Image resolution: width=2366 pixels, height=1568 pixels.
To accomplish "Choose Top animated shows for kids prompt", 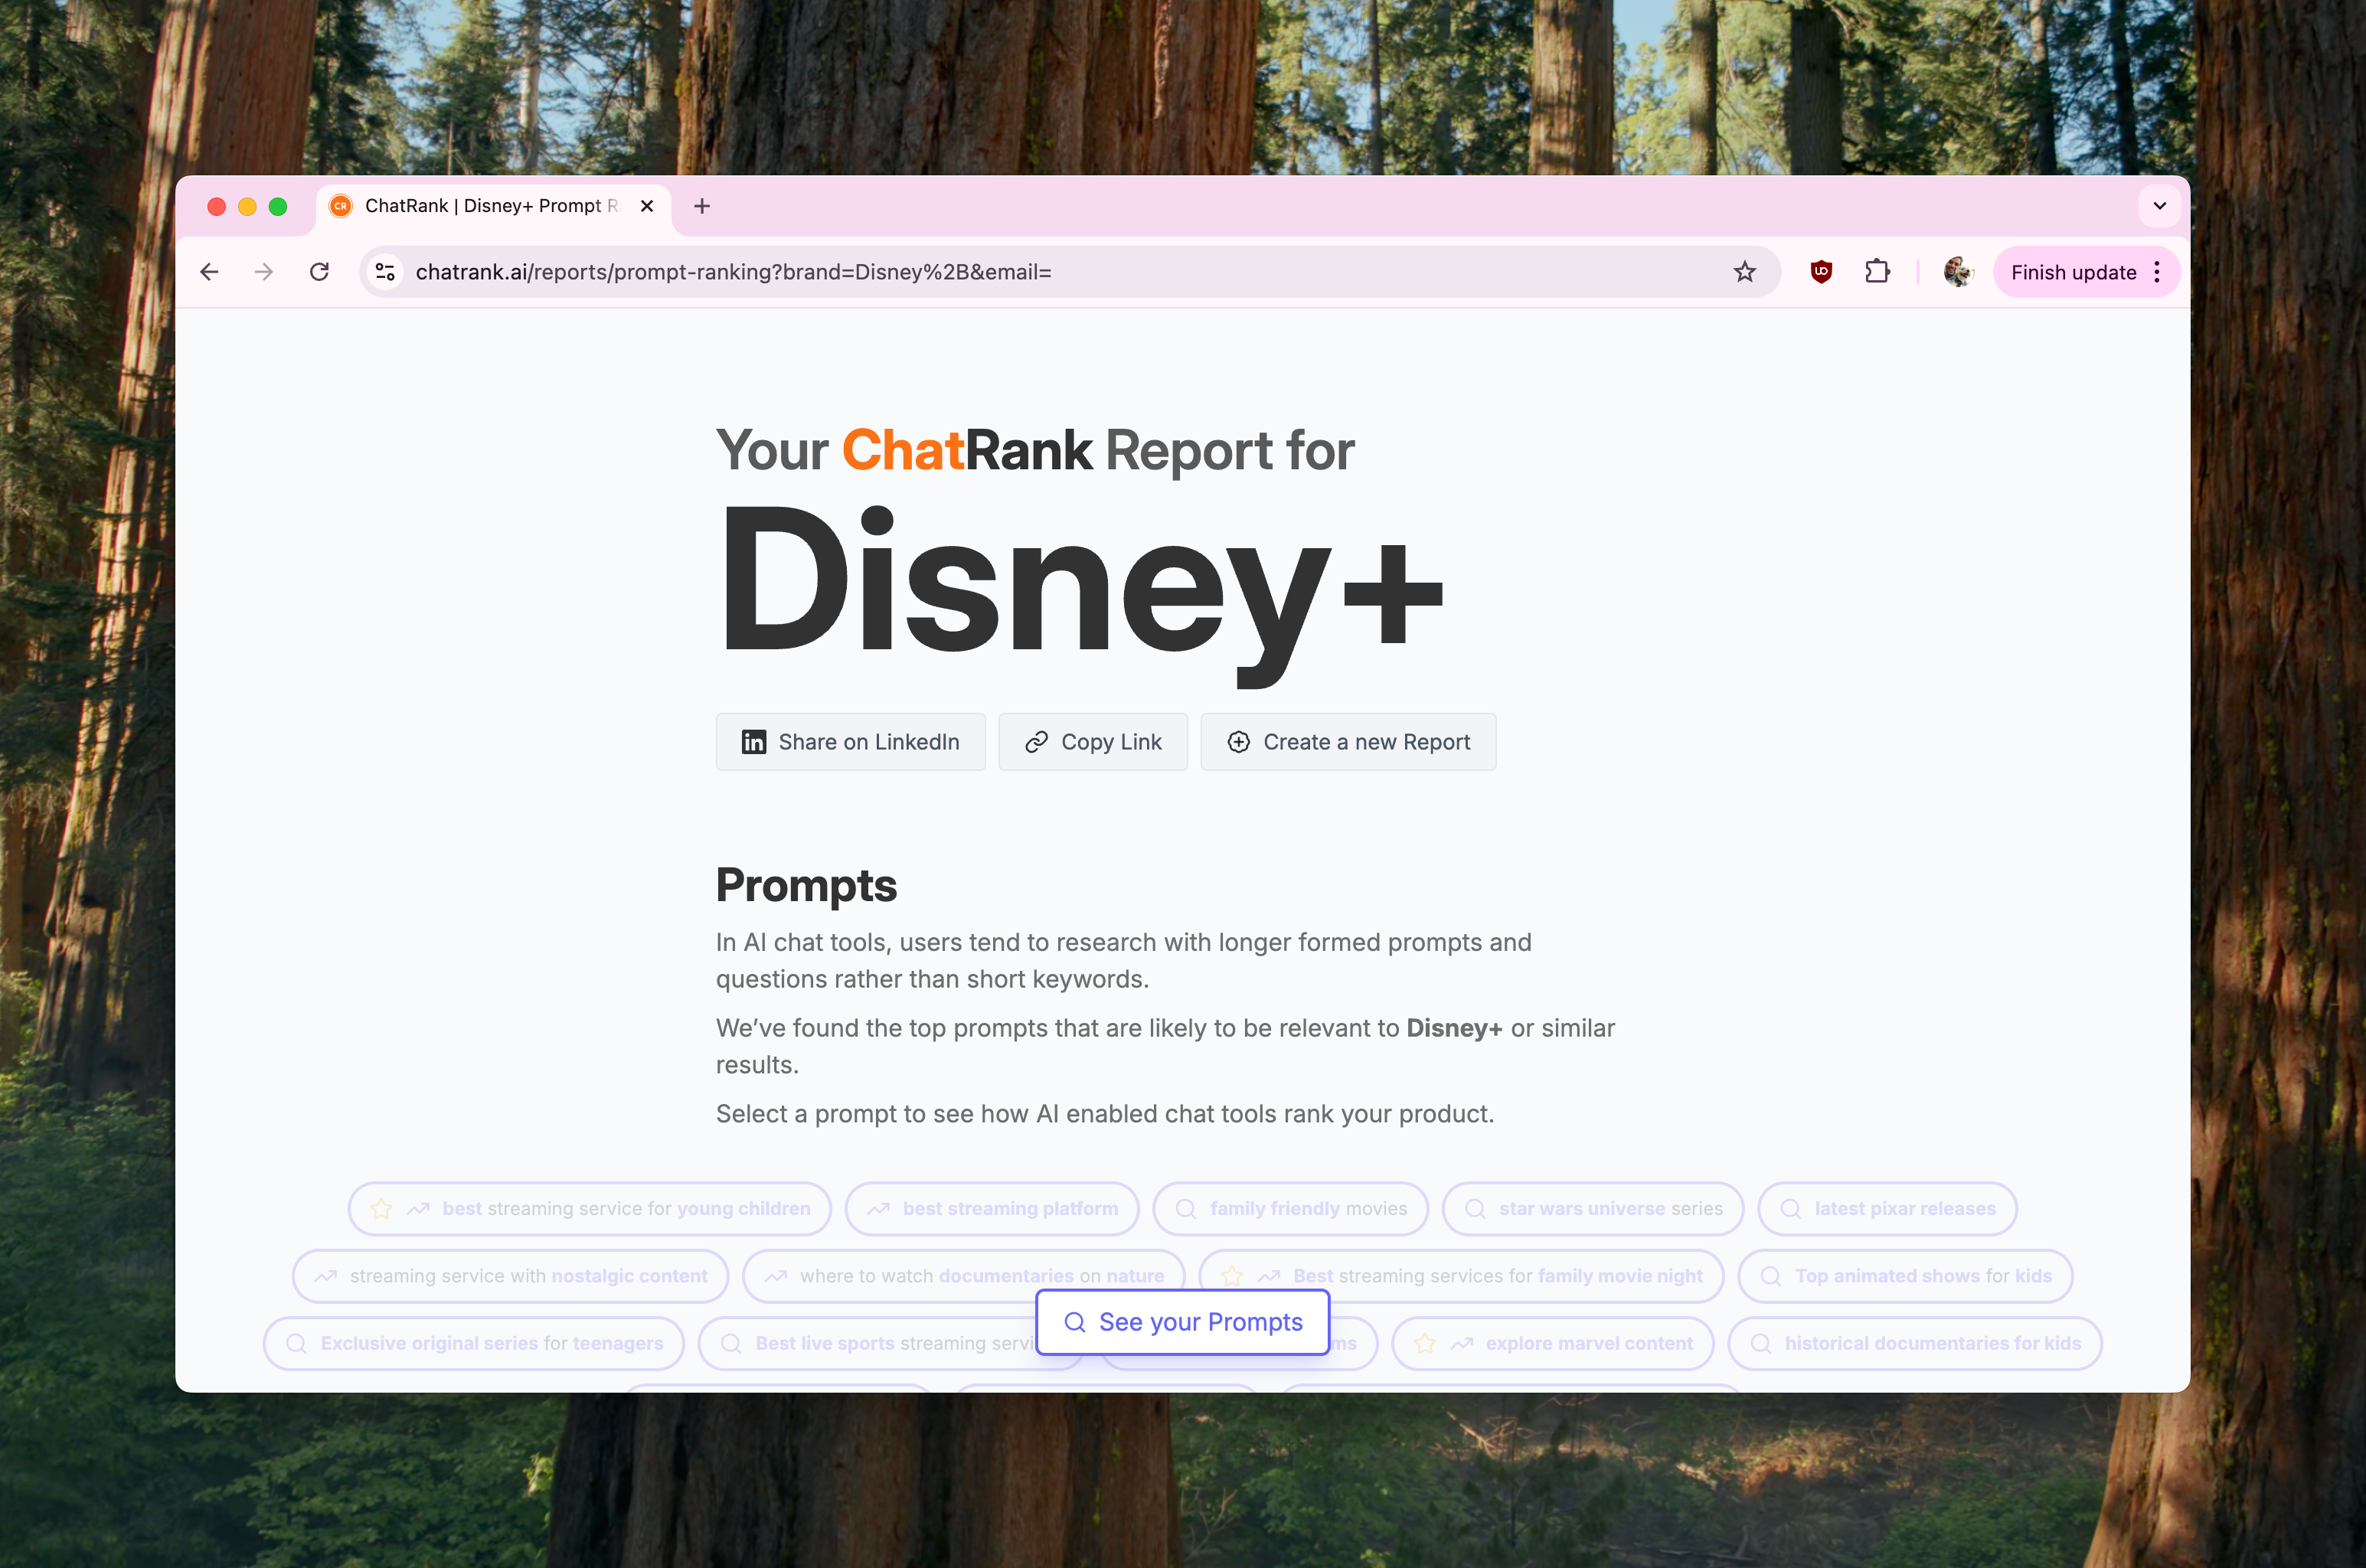I will [x=1906, y=1276].
